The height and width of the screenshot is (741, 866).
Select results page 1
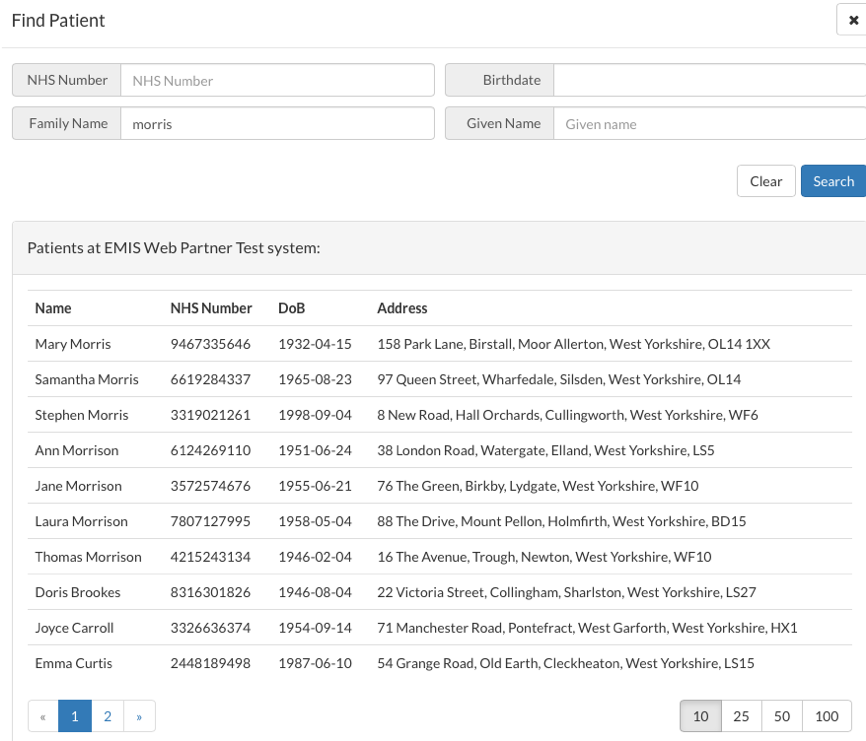(x=75, y=716)
